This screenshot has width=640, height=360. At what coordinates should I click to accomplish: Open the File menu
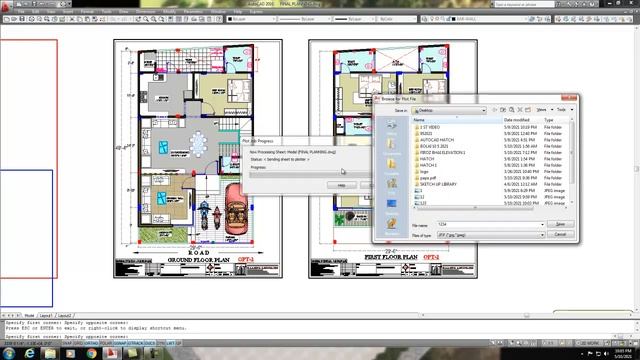point(21,11)
